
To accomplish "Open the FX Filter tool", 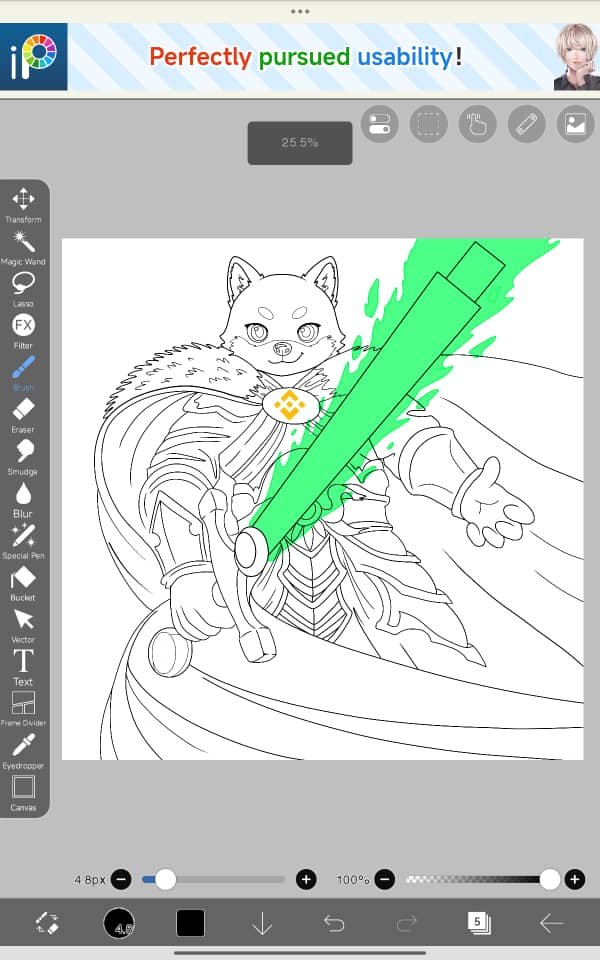I will point(23,331).
